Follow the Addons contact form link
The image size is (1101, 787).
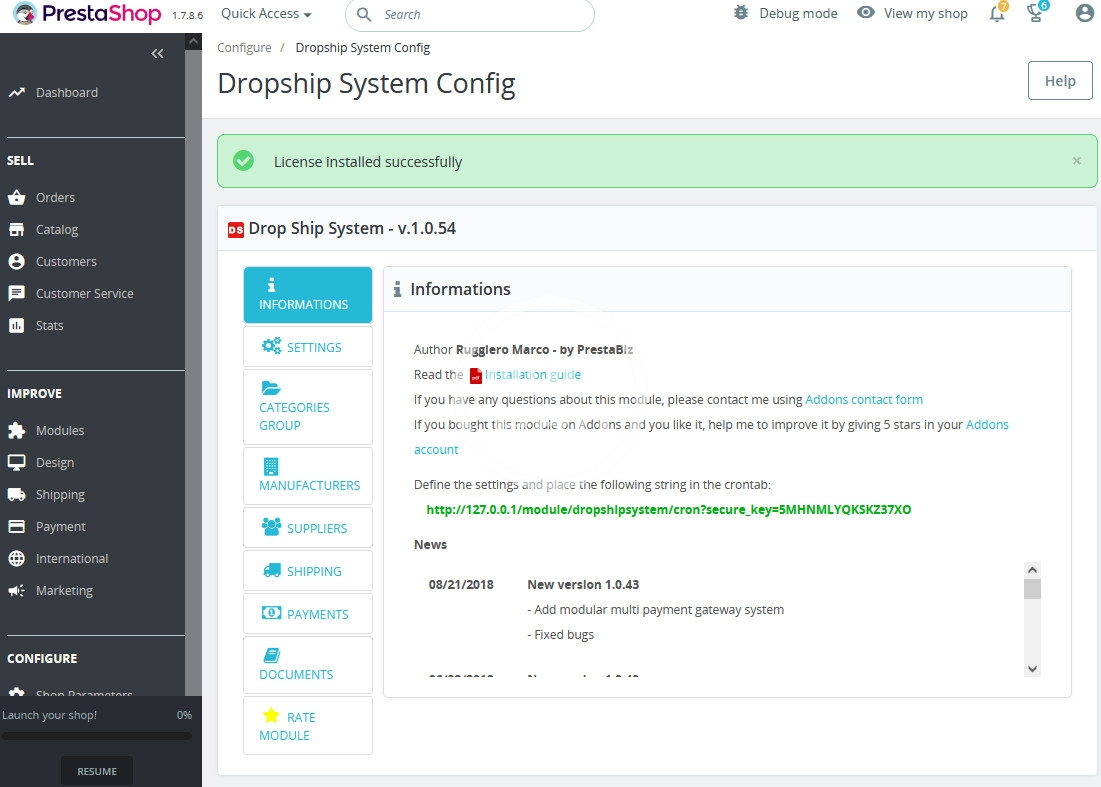coord(863,400)
